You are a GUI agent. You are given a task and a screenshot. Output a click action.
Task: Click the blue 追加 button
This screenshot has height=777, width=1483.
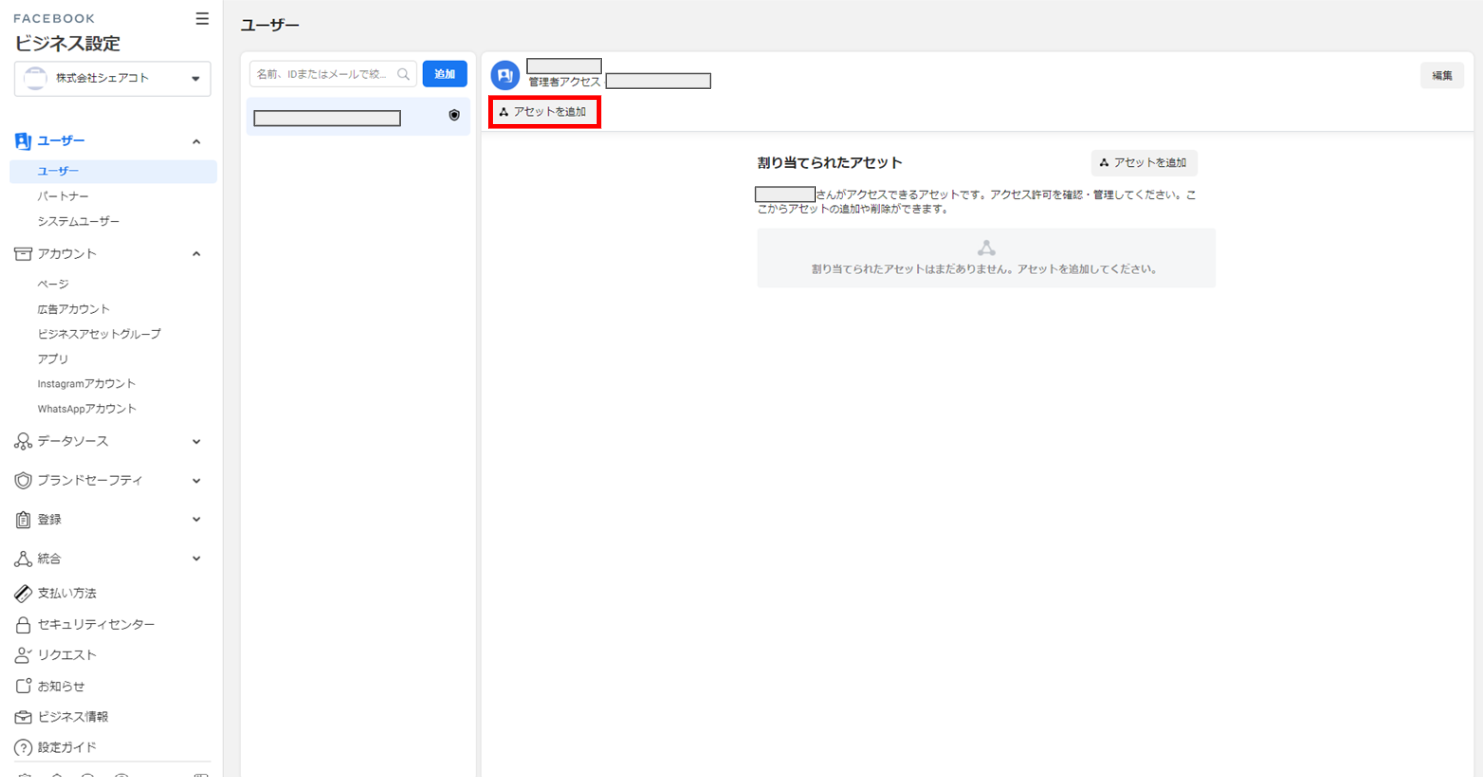(x=444, y=74)
